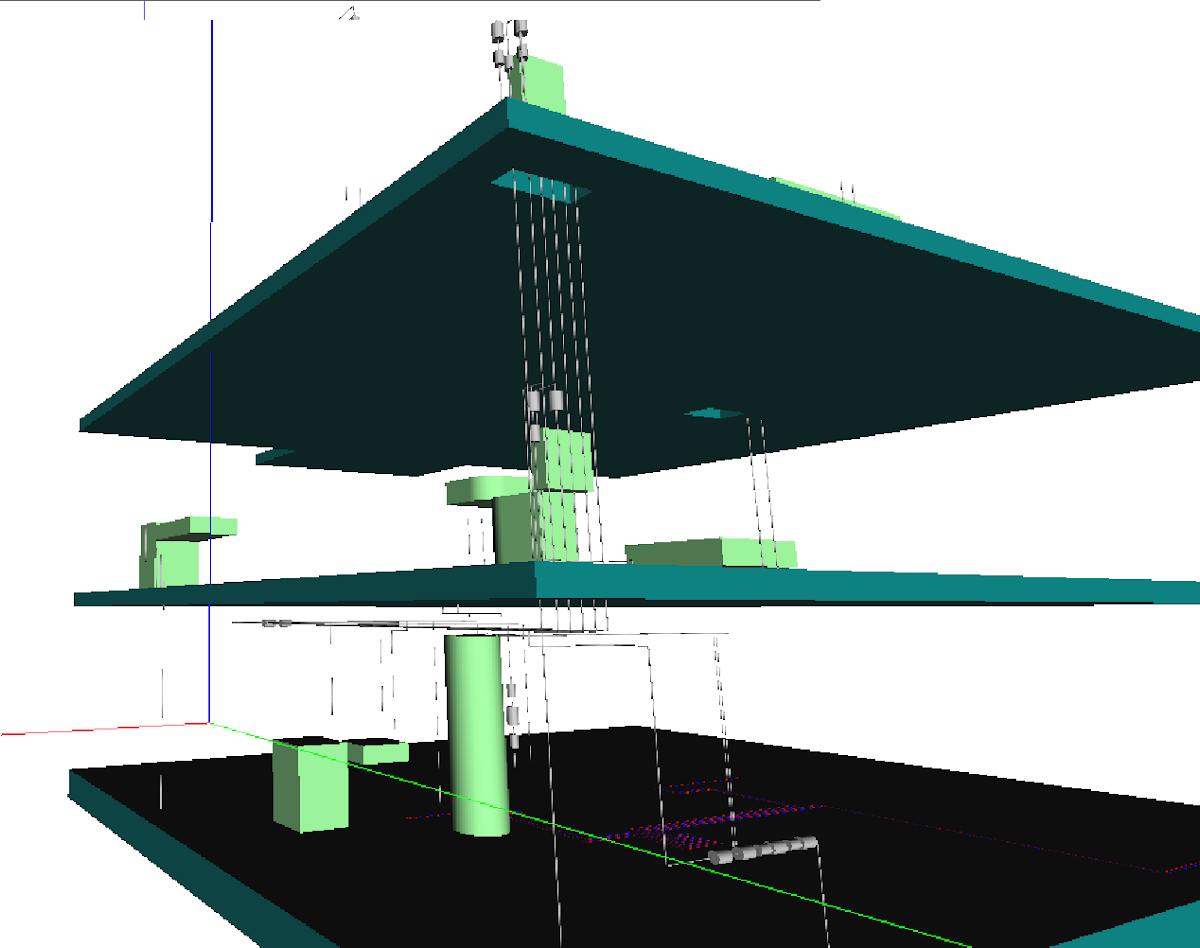Select the wide flat green box on middle floor
This screenshot has height=948, width=1200.
point(710,552)
